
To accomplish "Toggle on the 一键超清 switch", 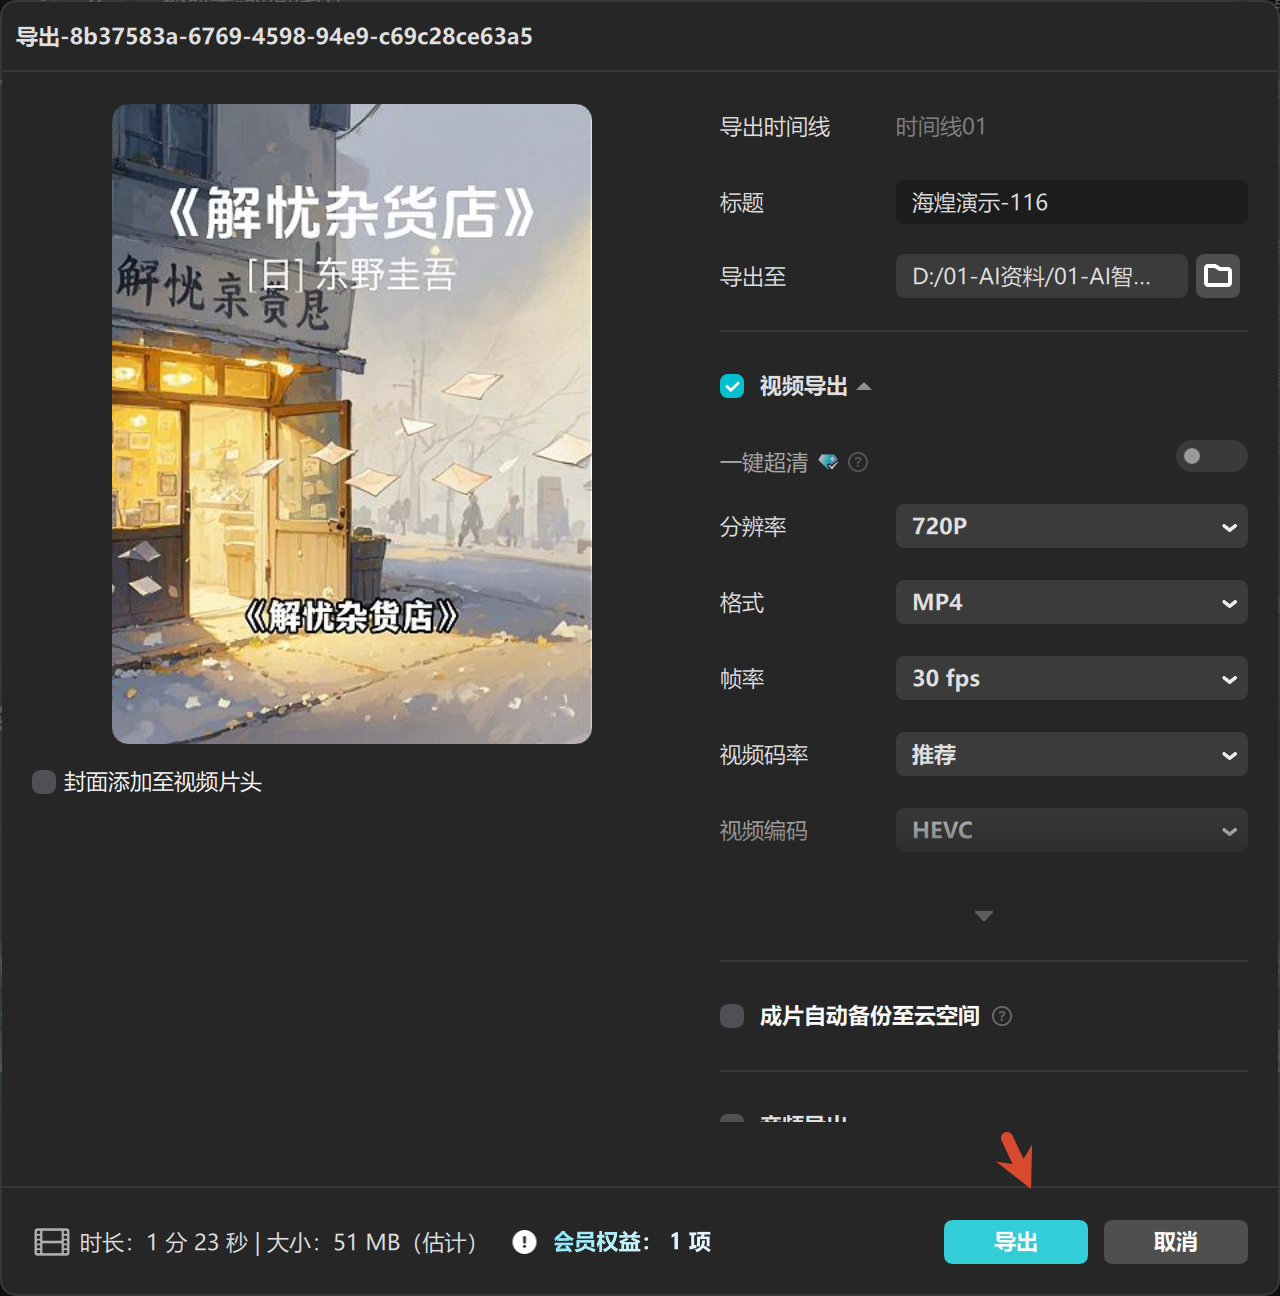I will pyautogui.click(x=1211, y=456).
